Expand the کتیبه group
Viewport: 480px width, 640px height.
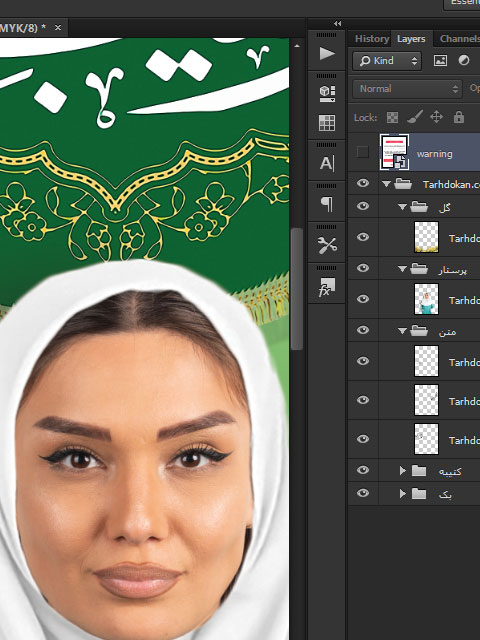pyautogui.click(x=403, y=471)
